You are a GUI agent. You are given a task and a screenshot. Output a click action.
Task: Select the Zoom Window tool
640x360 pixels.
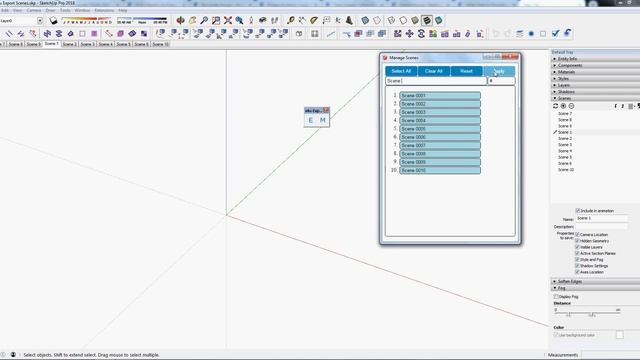(216, 20)
